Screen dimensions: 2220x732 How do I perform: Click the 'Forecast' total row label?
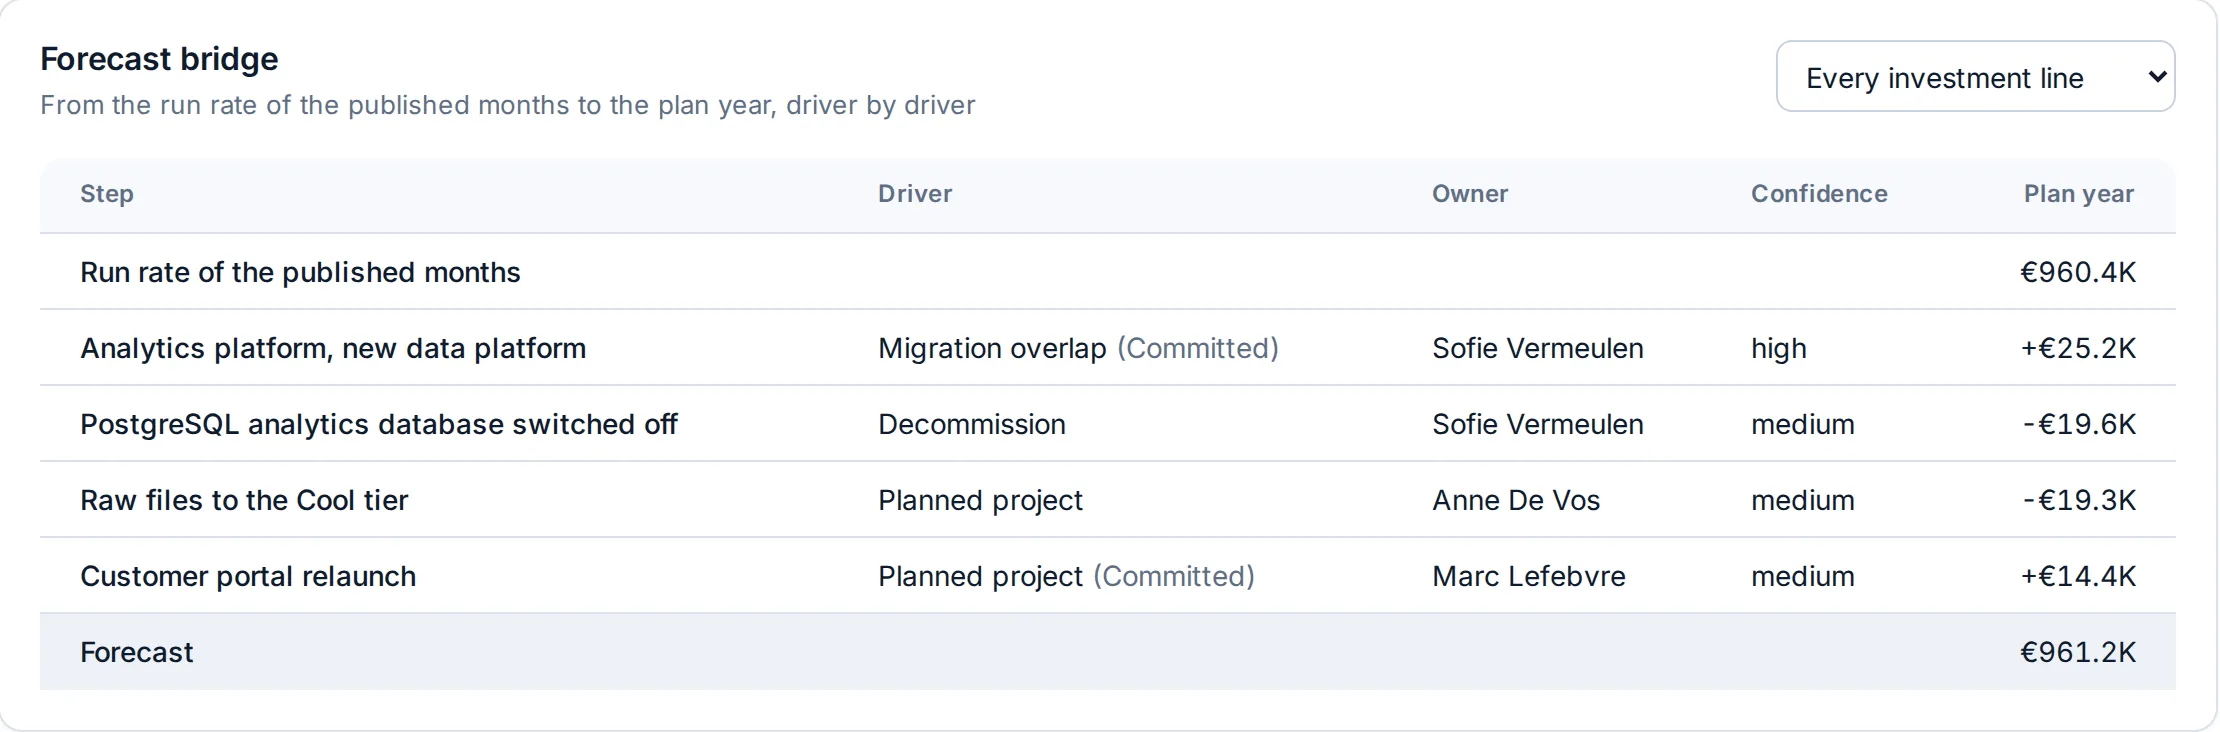click(x=137, y=652)
